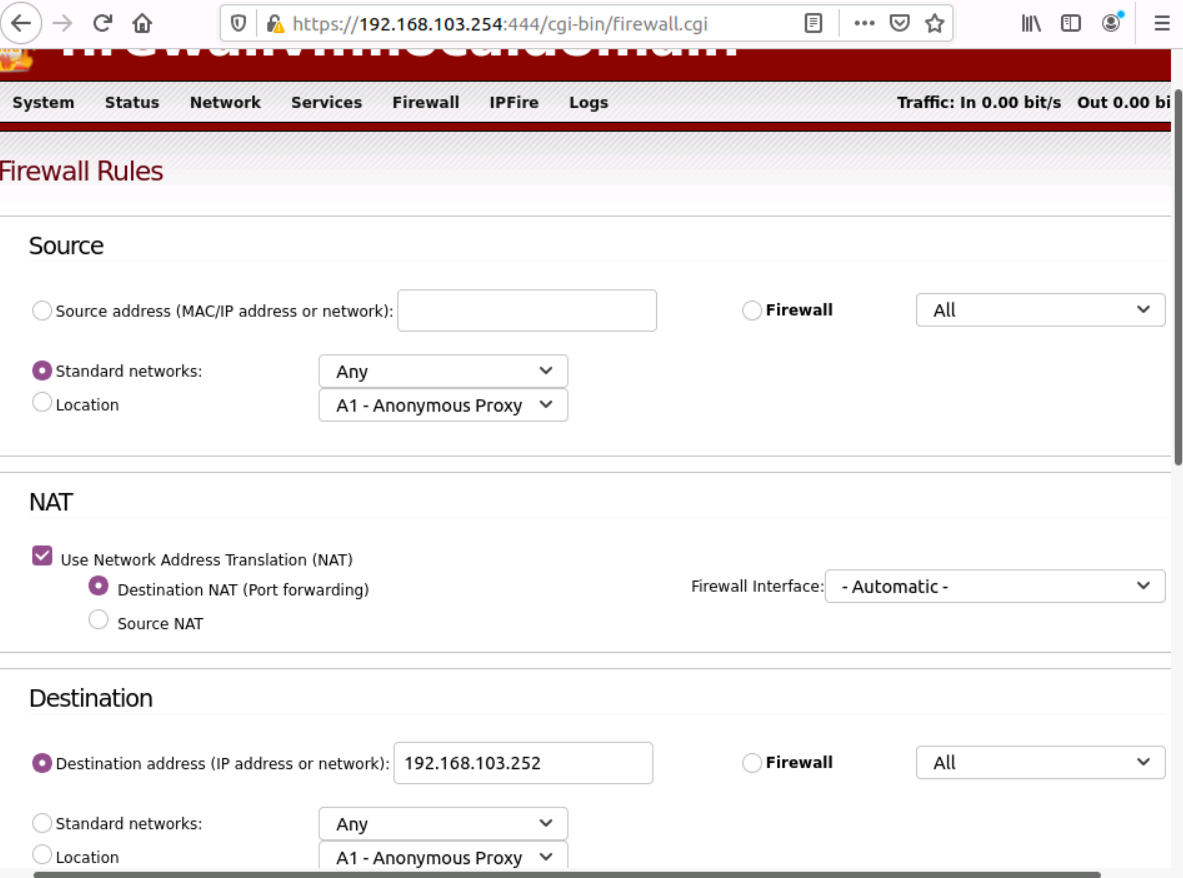Go to the browser Home page
1183x878 pixels.
[143, 23]
